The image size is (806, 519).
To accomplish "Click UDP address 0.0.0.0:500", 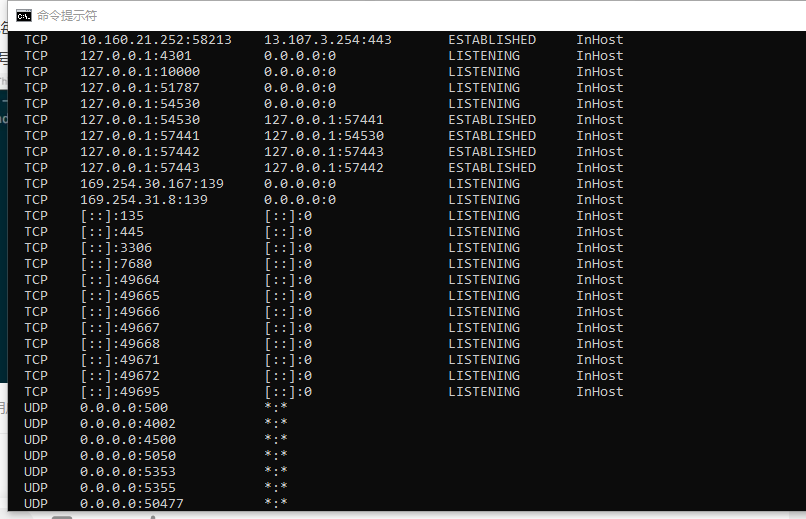I will point(124,407).
